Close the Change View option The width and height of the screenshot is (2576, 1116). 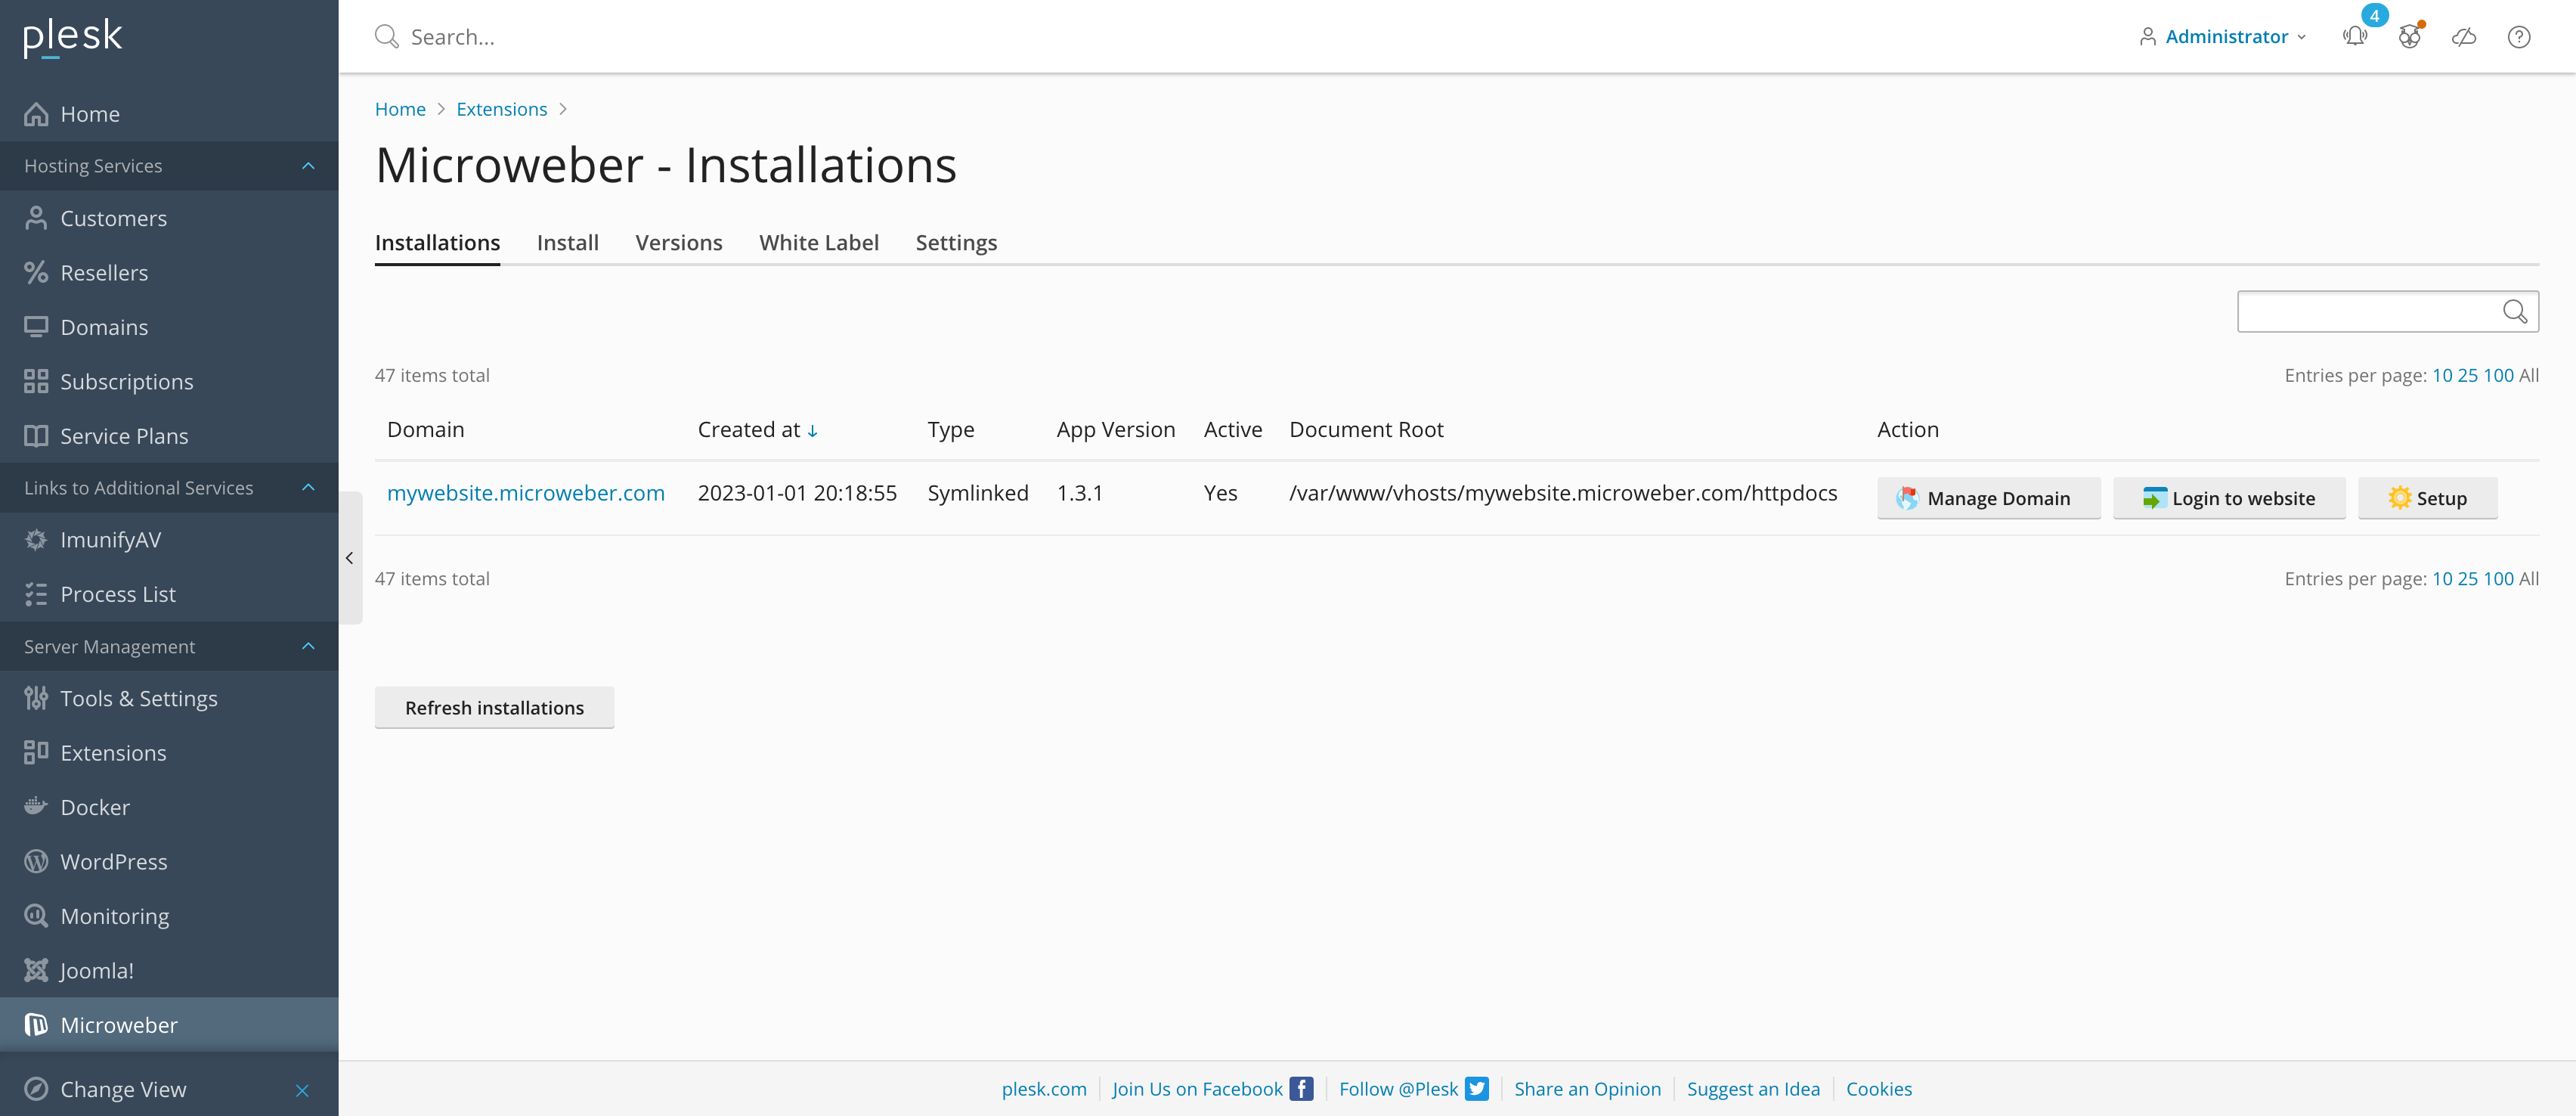(x=302, y=1090)
